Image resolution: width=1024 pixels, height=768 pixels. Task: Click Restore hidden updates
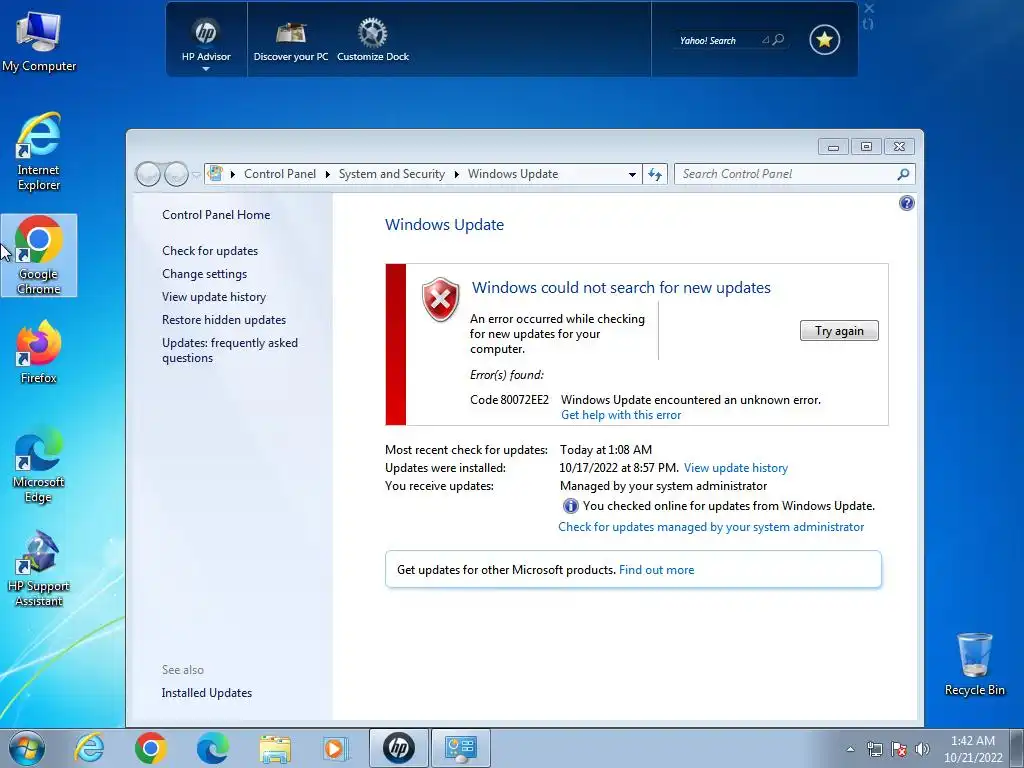(x=224, y=319)
